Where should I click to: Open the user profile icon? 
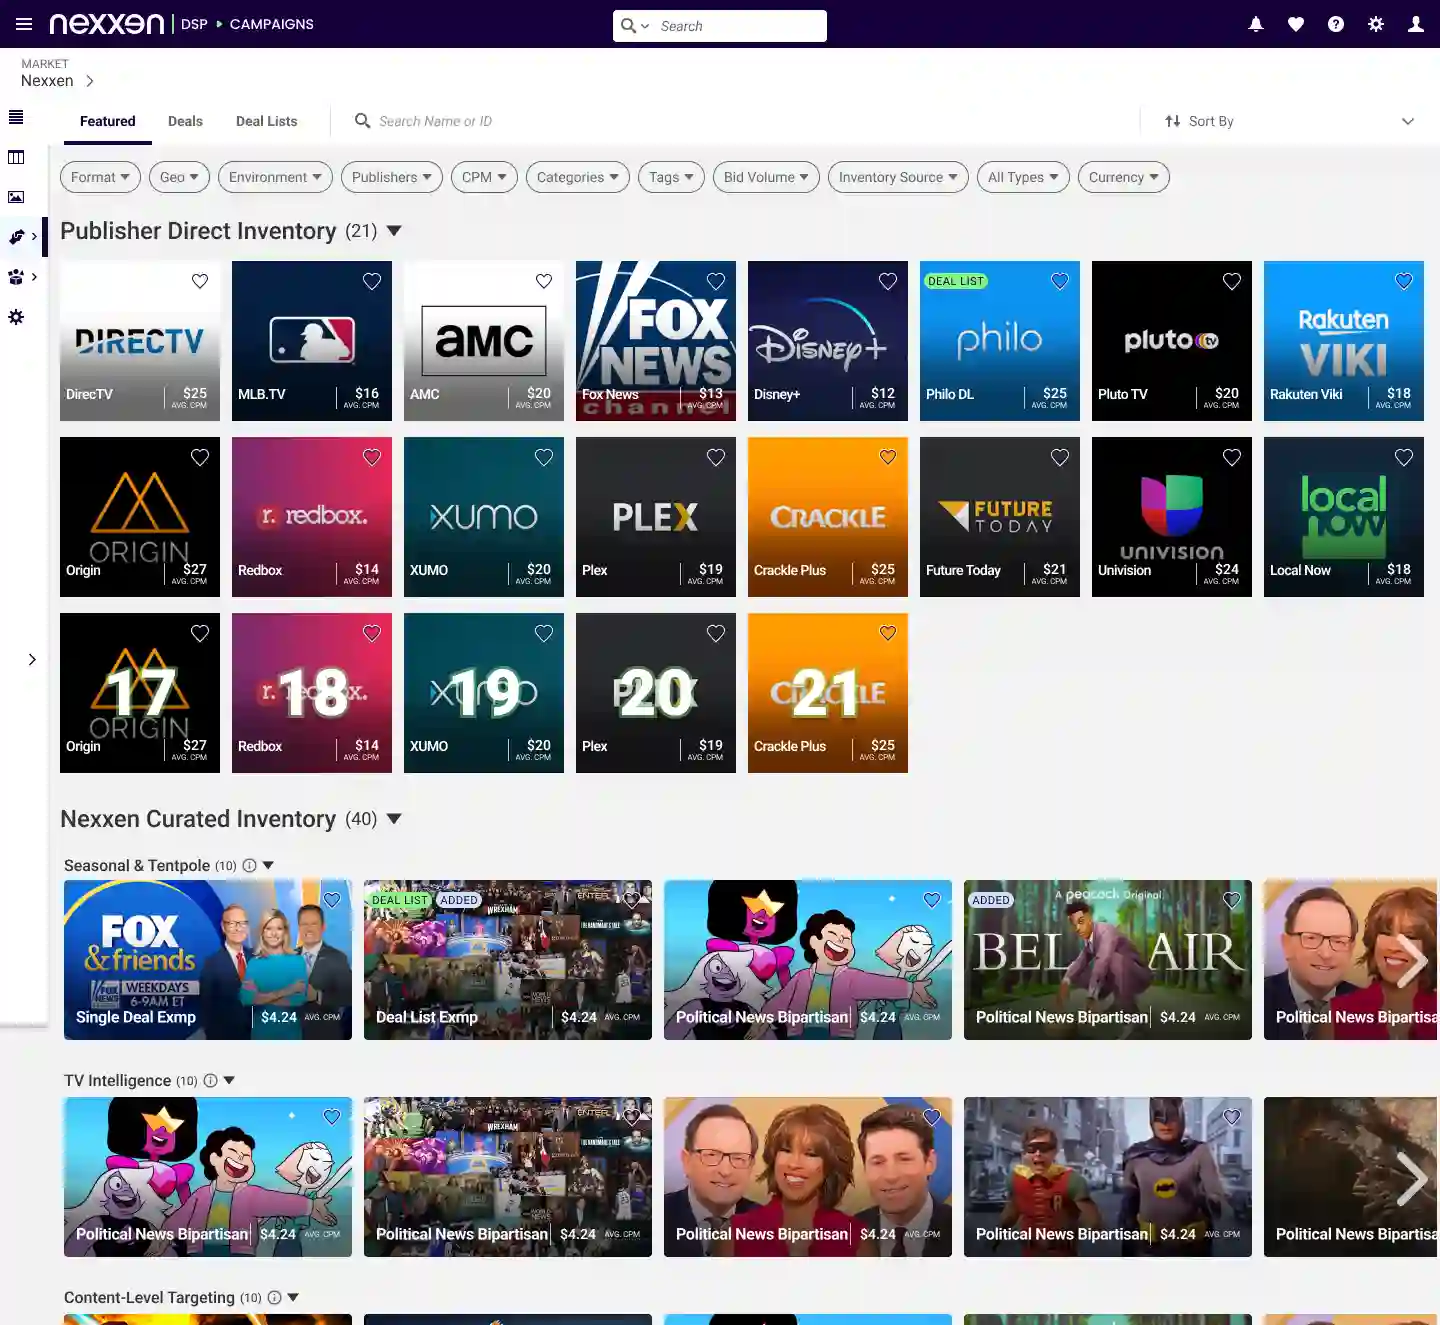[1416, 24]
